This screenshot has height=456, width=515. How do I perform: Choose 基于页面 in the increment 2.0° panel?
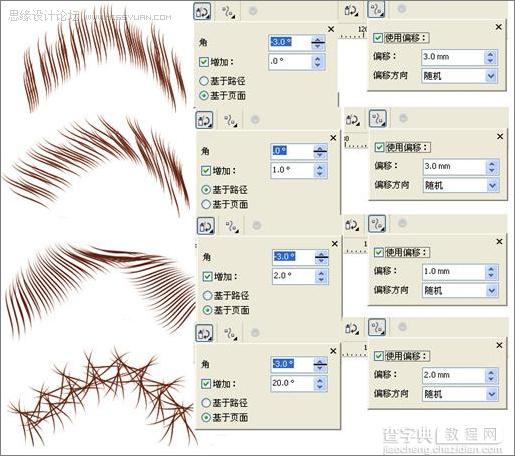point(207,310)
